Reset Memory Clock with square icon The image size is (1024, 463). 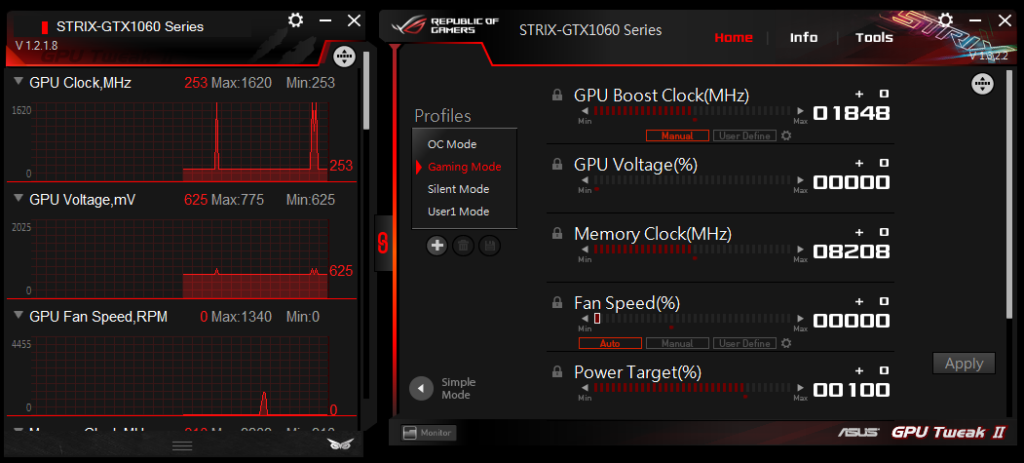(884, 232)
